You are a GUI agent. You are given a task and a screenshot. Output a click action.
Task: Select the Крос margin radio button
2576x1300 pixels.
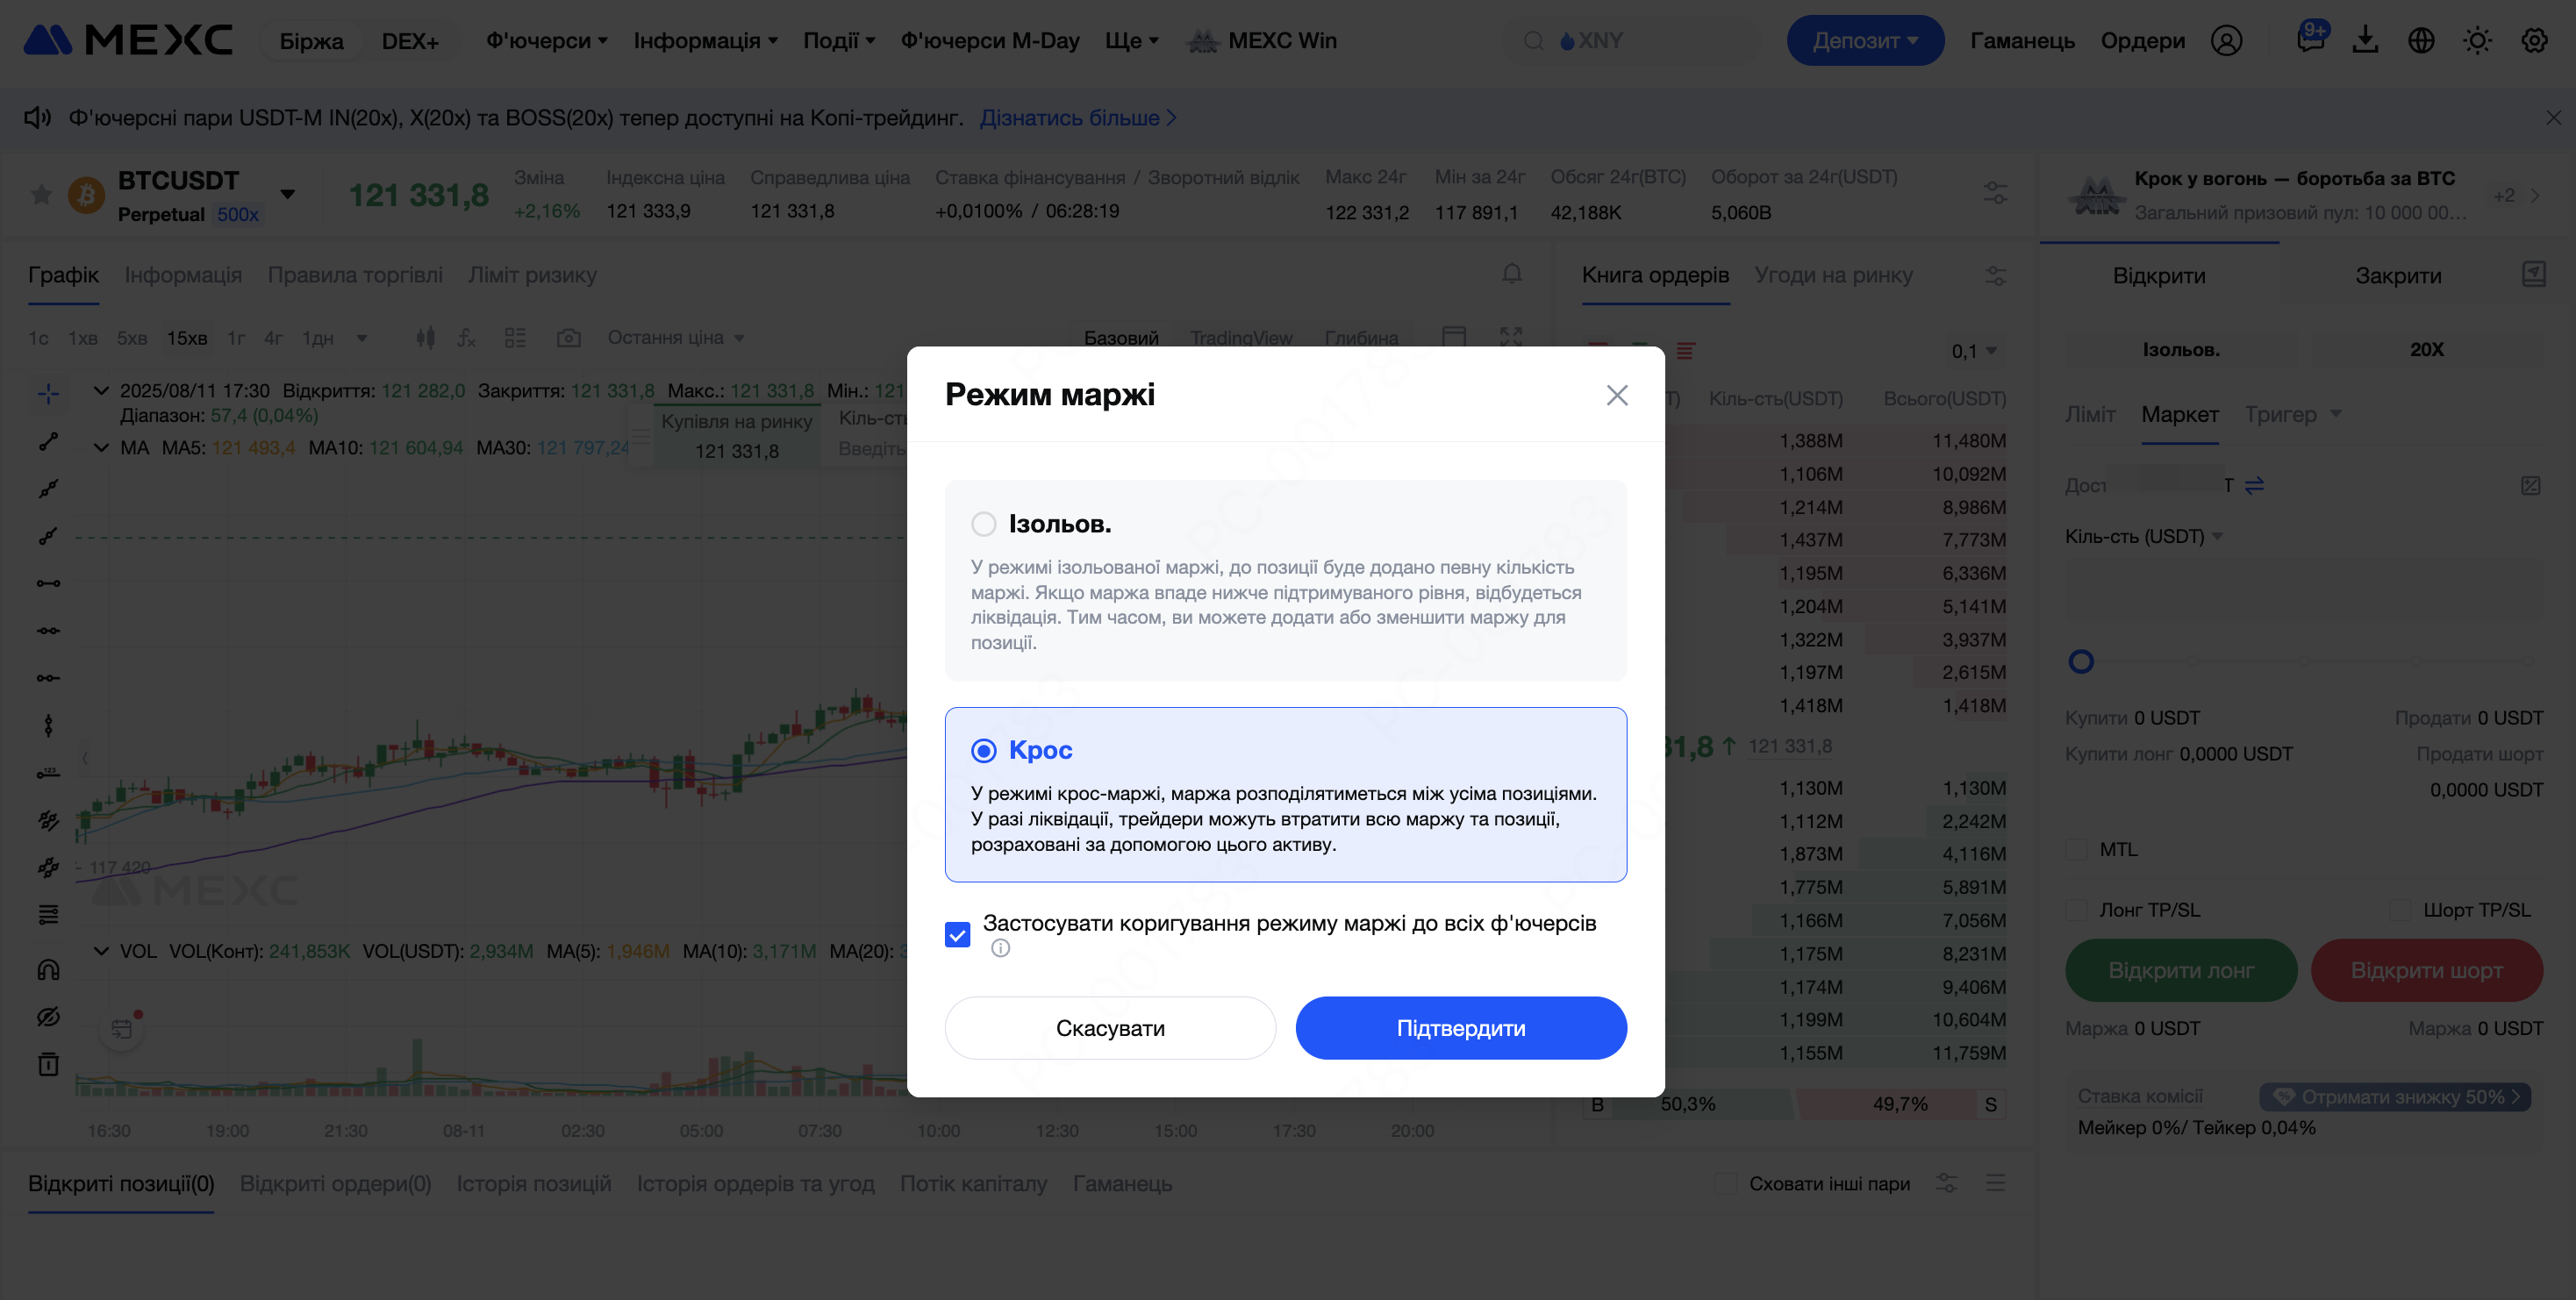984,750
